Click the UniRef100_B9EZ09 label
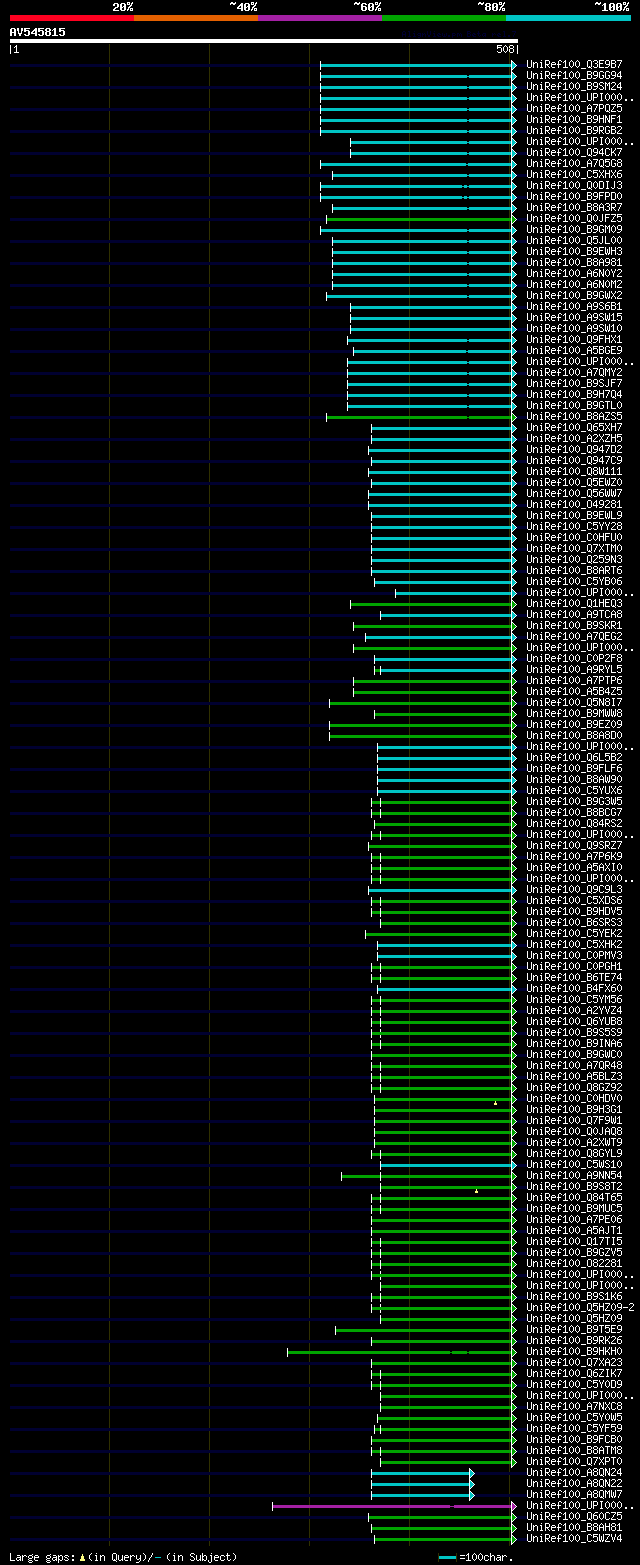Viewport: 640px width, 1565px height. click(574, 725)
